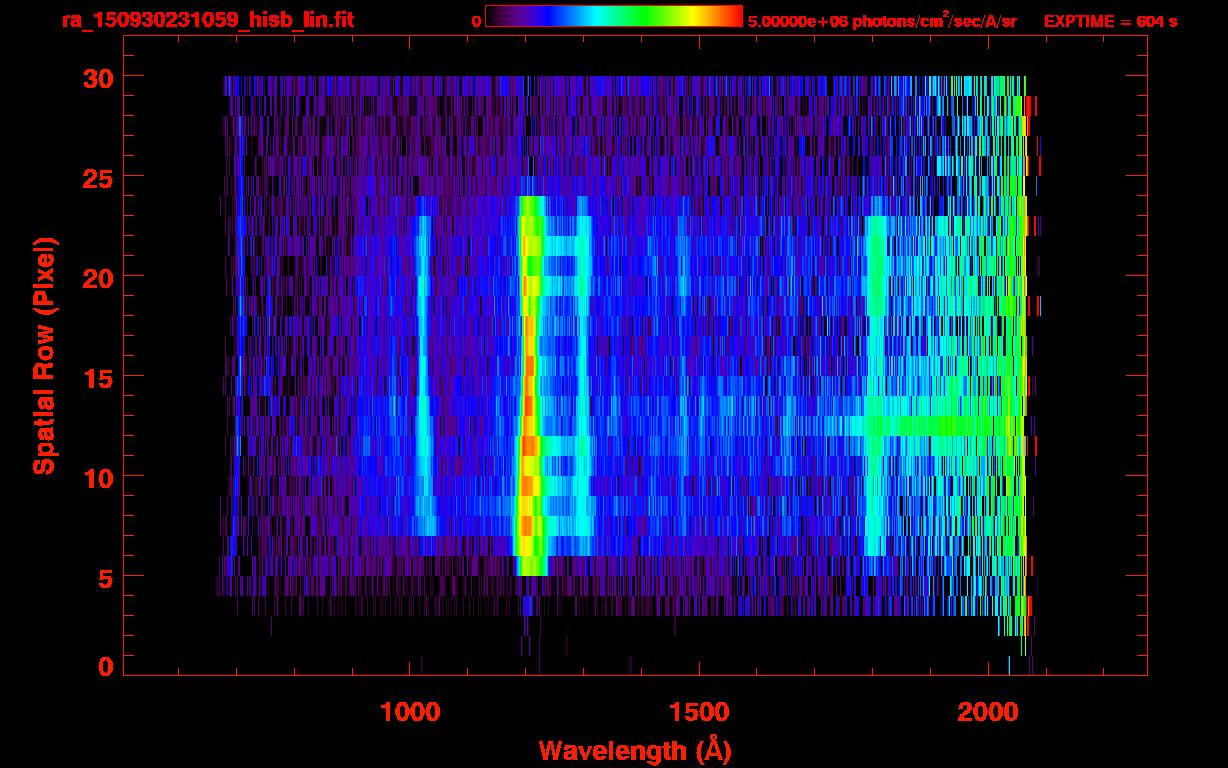The width and height of the screenshot is (1228, 768).
Task: Click the 0 spatial row tick label
Action: click(x=105, y=666)
